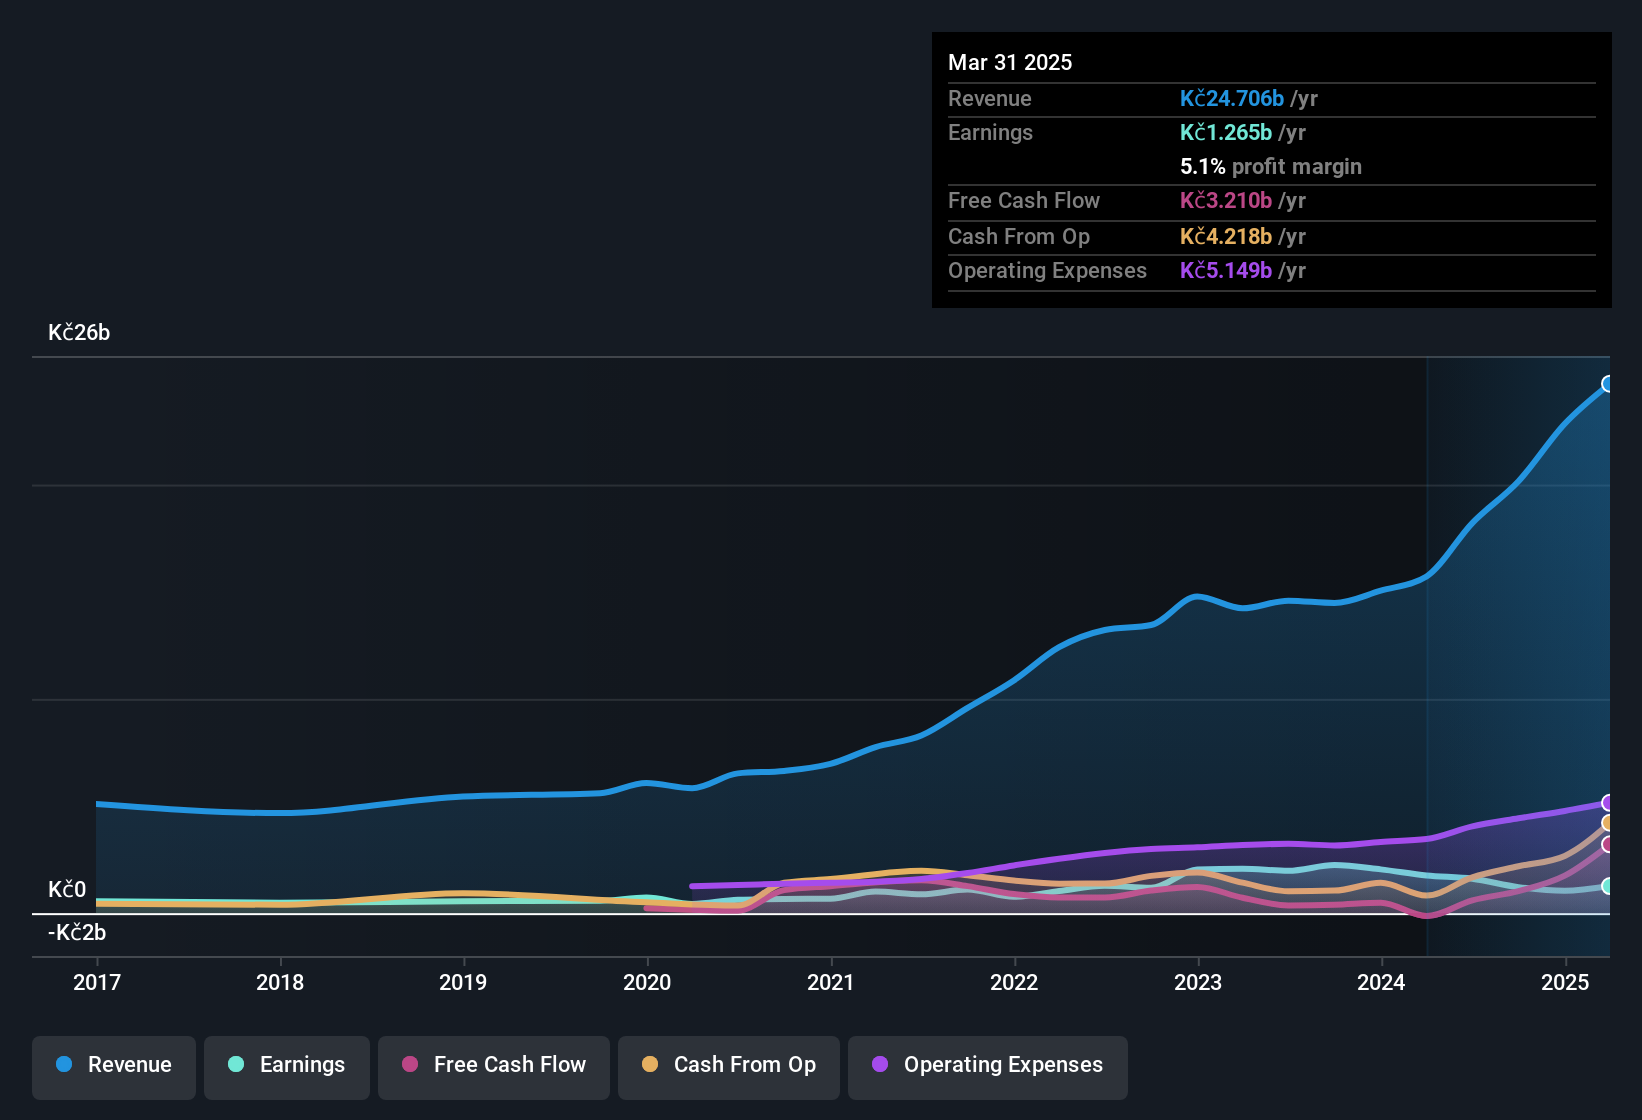Click the teal Earnings legend dot
The width and height of the screenshot is (1642, 1120).
(236, 1065)
